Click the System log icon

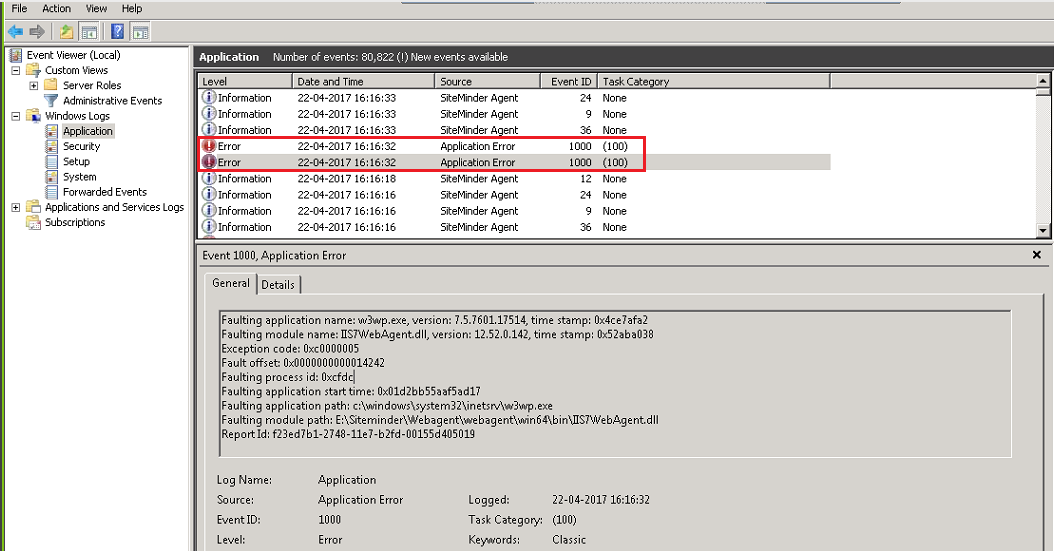click(51, 177)
